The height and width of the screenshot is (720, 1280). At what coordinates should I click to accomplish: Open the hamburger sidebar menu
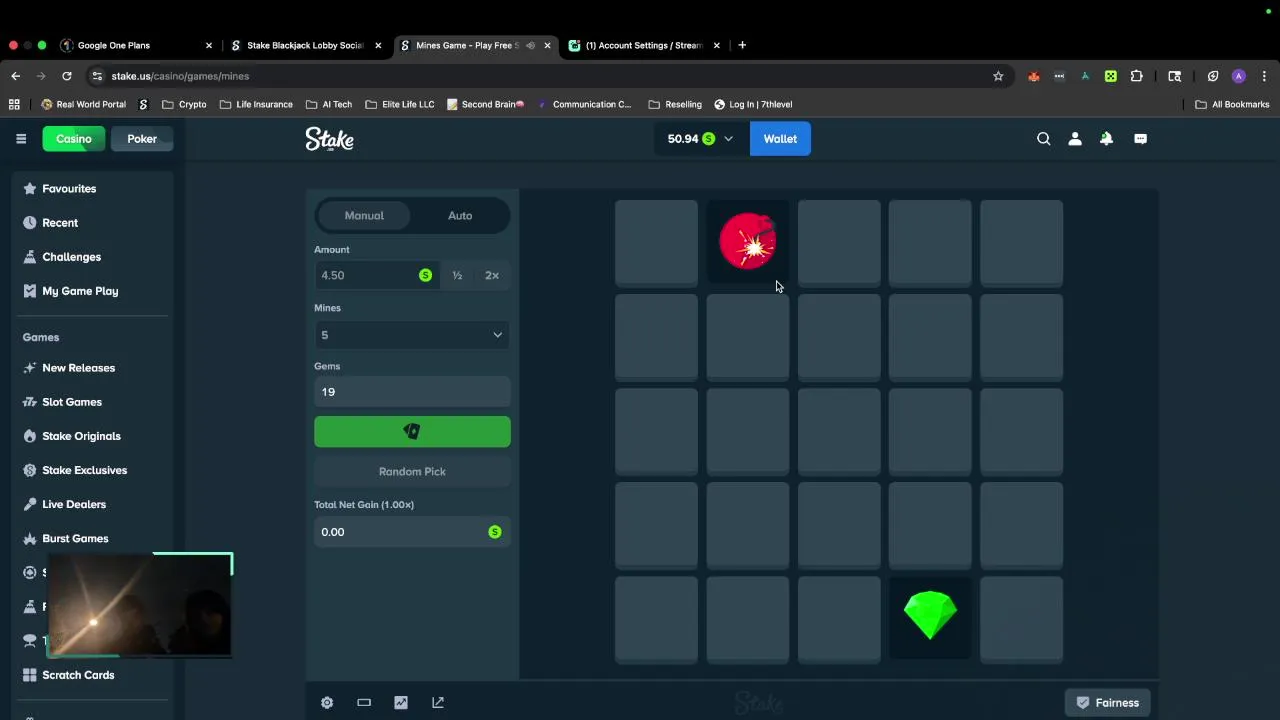click(x=21, y=139)
